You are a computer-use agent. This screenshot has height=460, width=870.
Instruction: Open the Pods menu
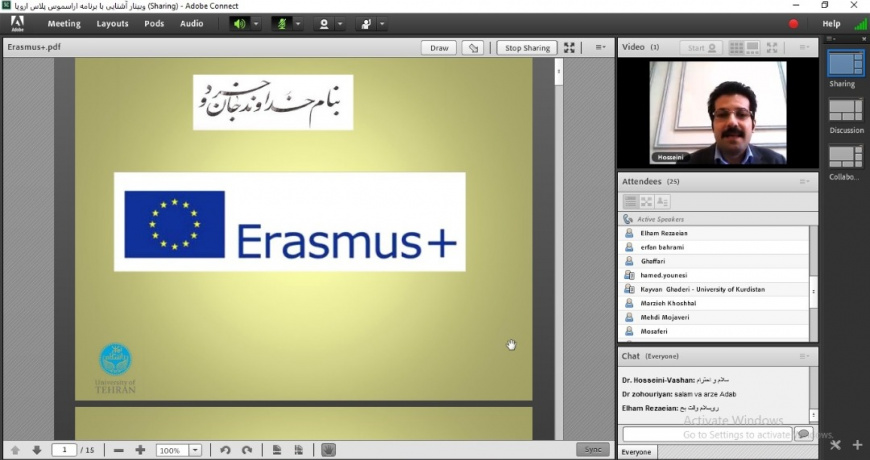tap(154, 24)
